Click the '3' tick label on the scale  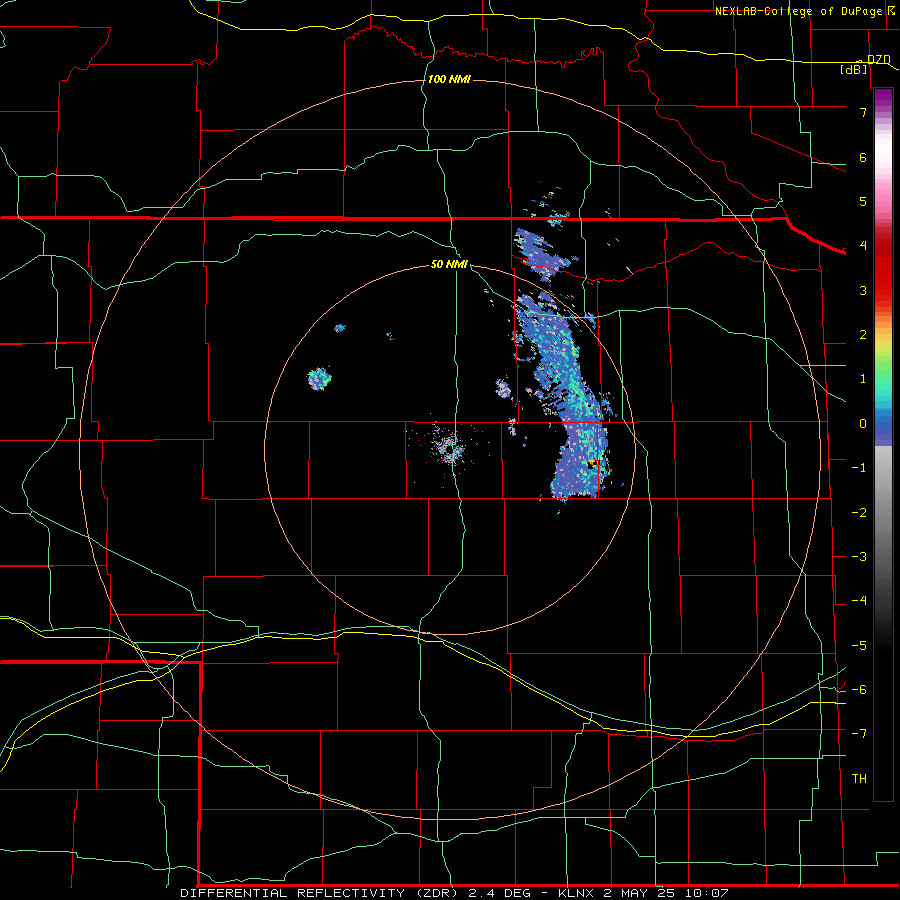coord(863,290)
